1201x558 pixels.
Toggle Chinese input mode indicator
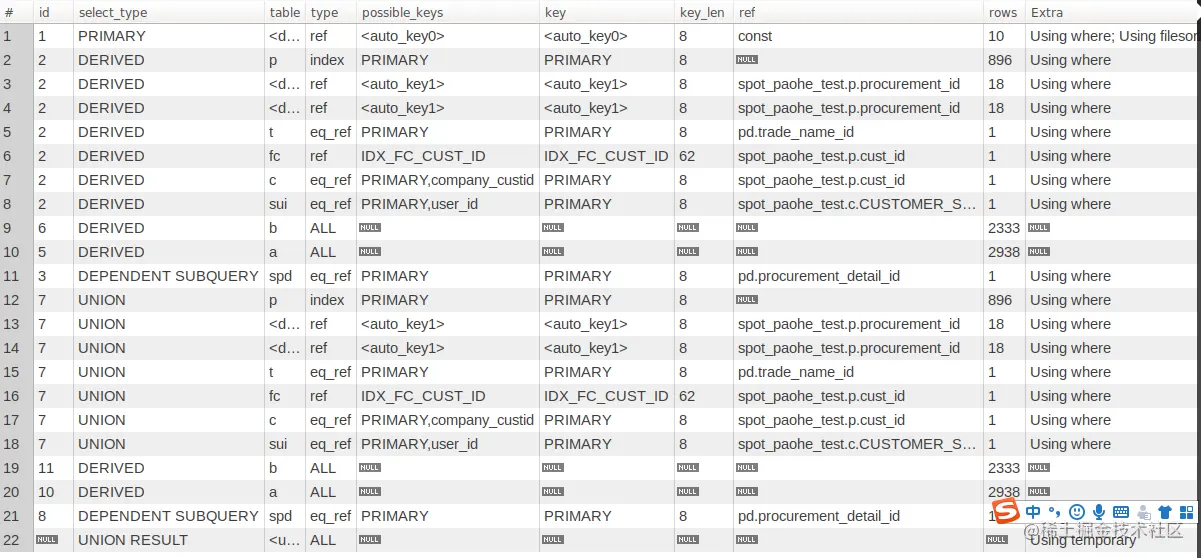pyautogui.click(x=1033, y=512)
